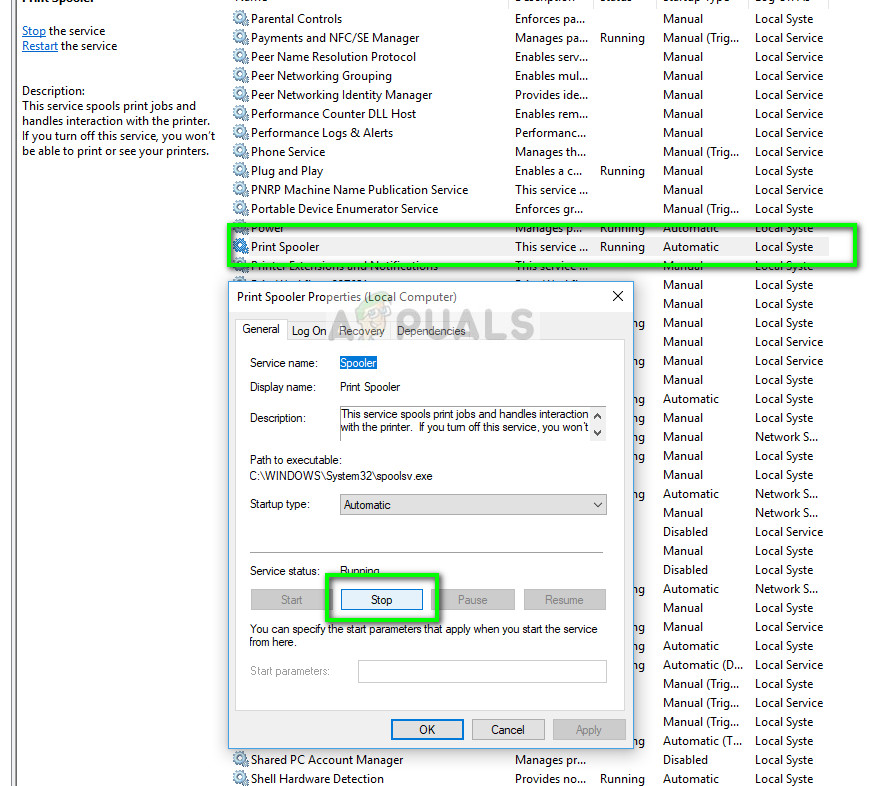Click Disabled startup type for Shared PC Account Manager
The height and width of the screenshot is (786, 883).
click(685, 760)
